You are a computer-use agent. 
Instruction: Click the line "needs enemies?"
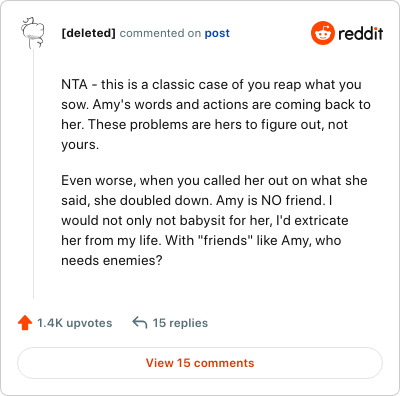pos(112,260)
